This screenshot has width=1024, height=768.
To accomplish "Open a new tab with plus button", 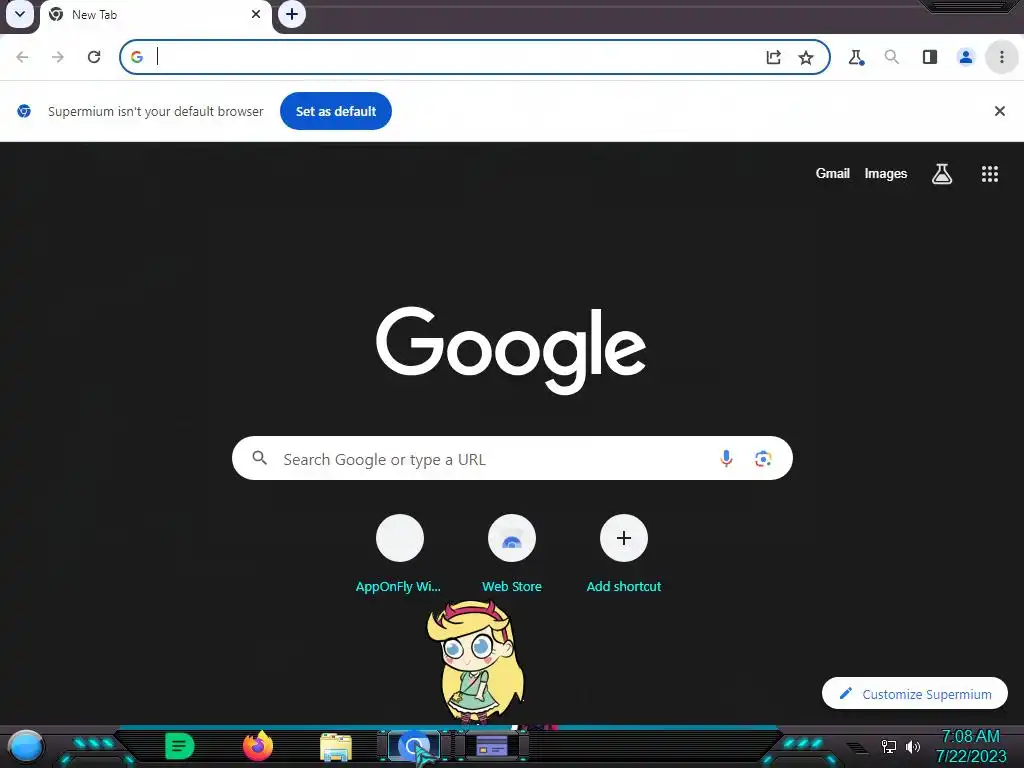I will click(x=292, y=14).
